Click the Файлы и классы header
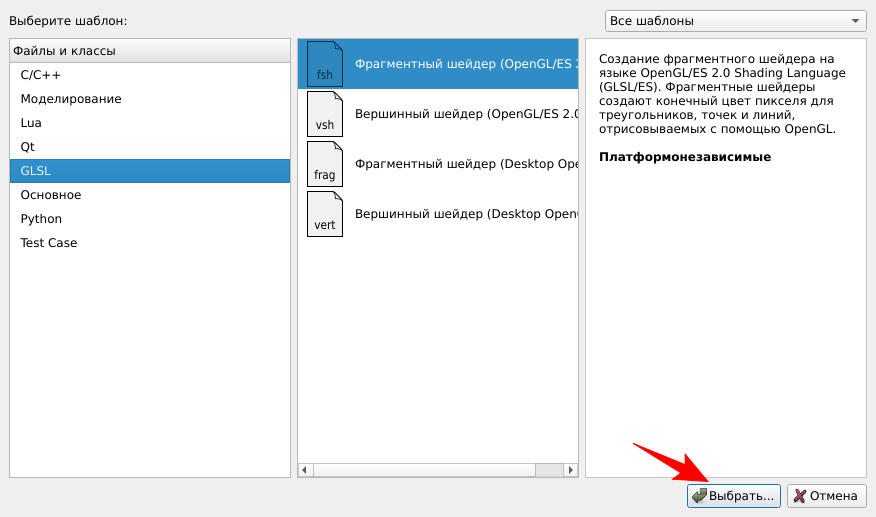 point(65,51)
